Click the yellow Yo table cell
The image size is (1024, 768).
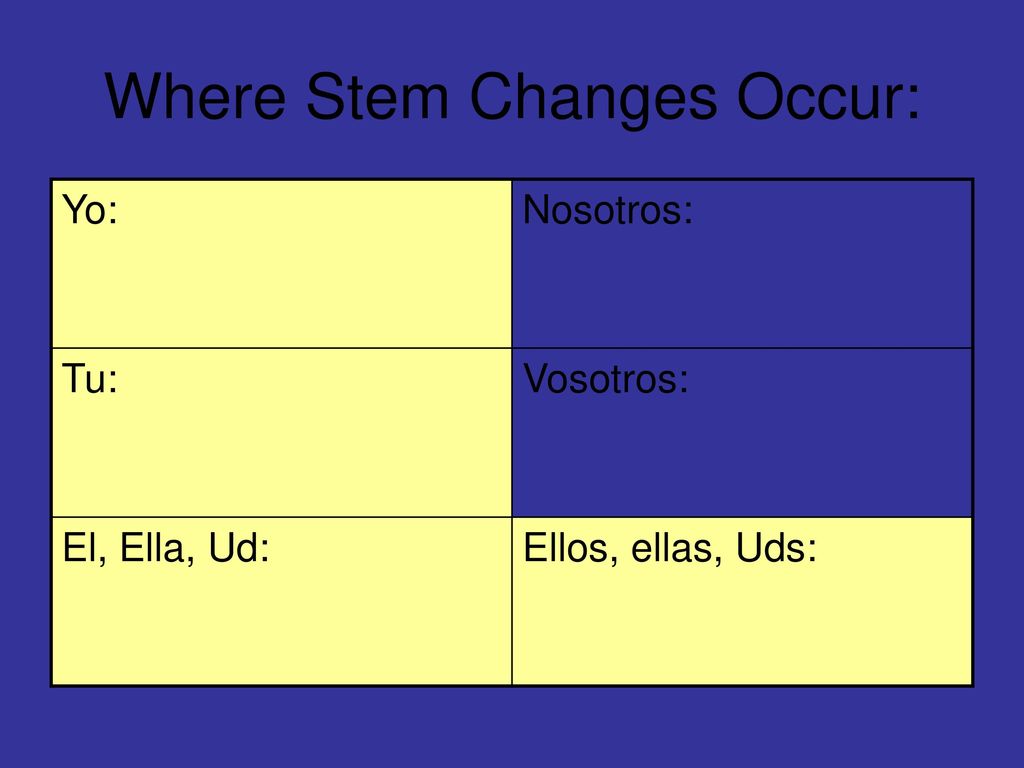tap(281, 264)
